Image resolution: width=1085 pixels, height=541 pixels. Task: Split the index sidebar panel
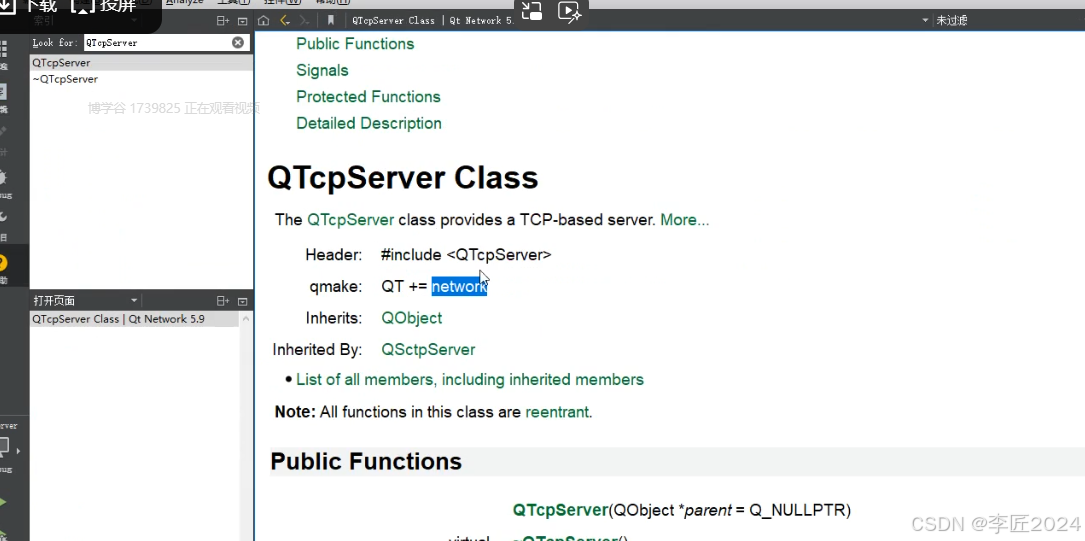click(223, 21)
